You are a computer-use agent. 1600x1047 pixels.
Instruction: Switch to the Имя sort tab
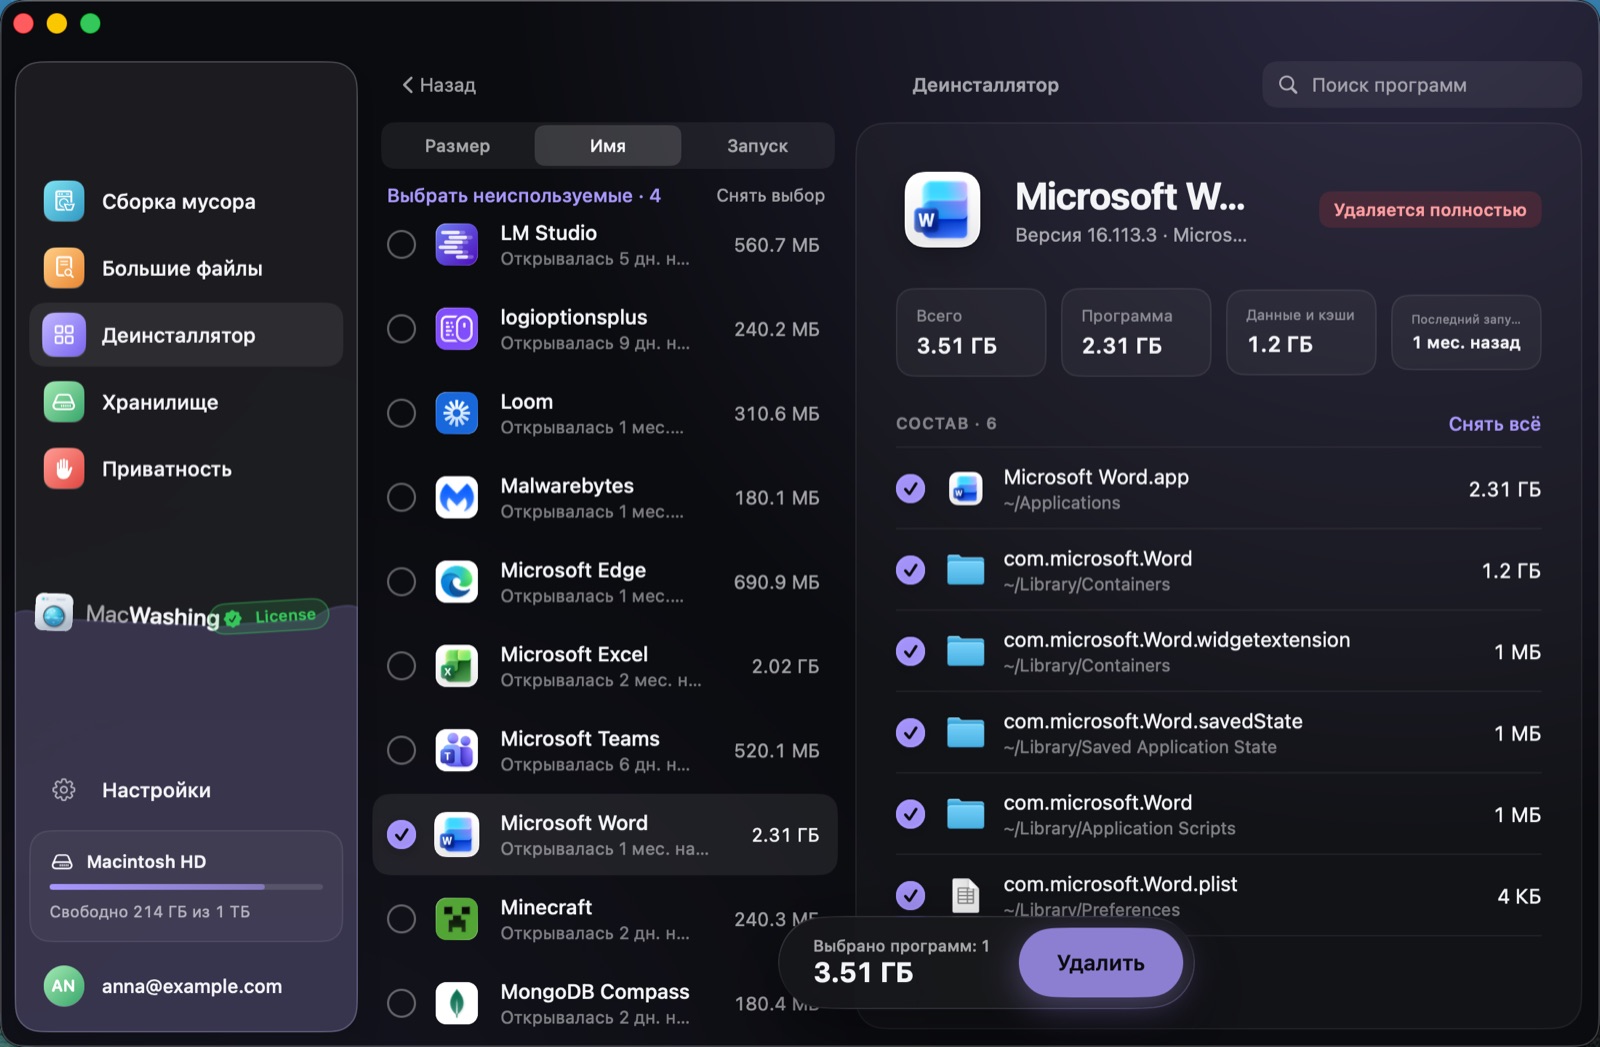click(x=608, y=146)
